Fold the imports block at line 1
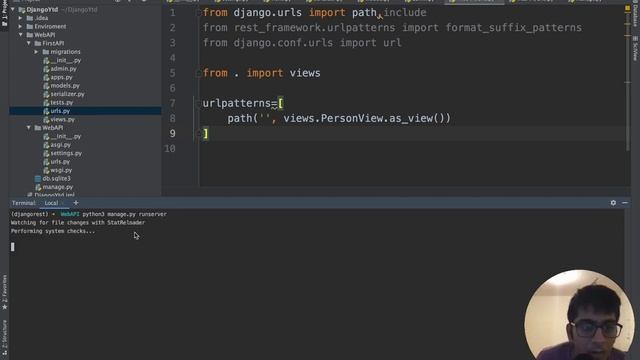 pyautogui.click(x=199, y=13)
